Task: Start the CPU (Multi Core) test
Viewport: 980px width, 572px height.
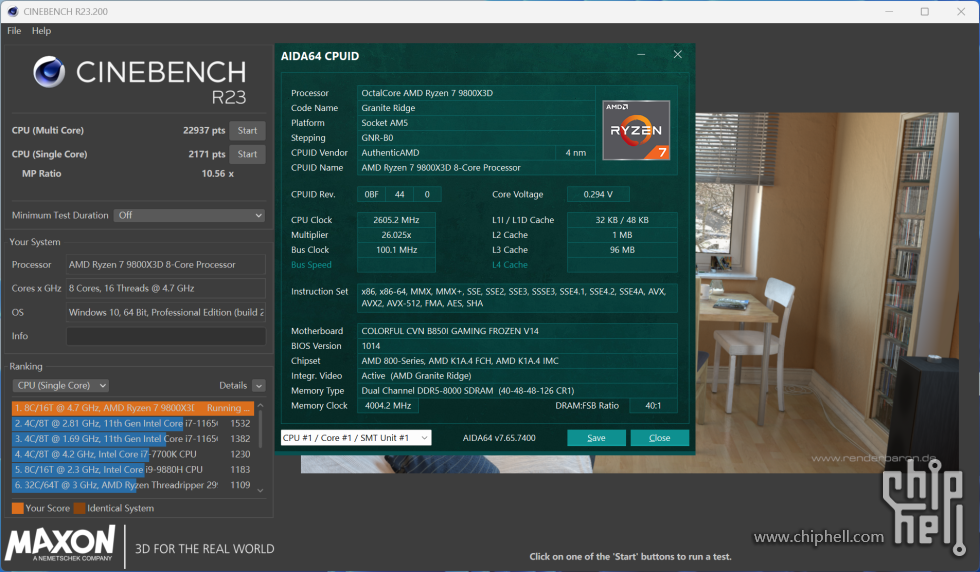Action: [x=248, y=131]
